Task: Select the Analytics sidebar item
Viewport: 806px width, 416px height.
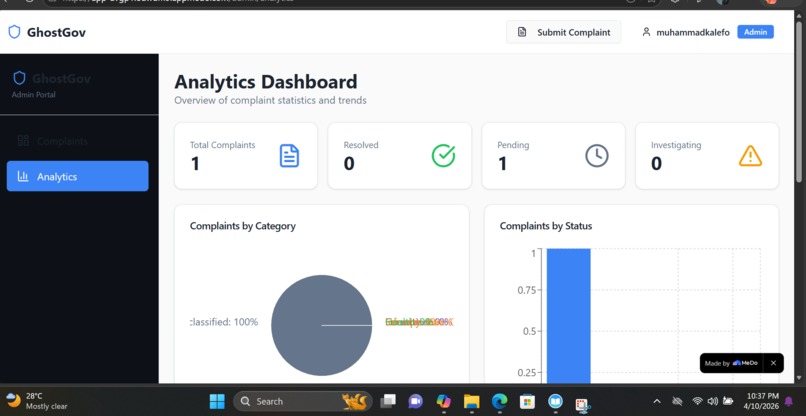Action: click(x=78, y=176)
